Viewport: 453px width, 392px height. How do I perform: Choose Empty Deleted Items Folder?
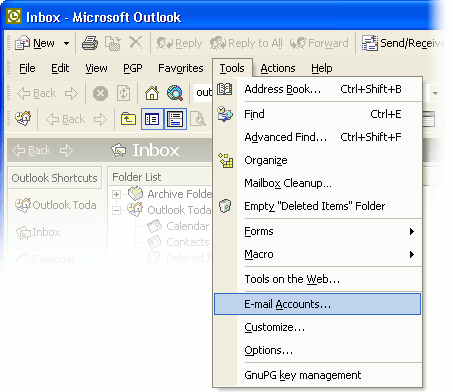tap(318, 206)
